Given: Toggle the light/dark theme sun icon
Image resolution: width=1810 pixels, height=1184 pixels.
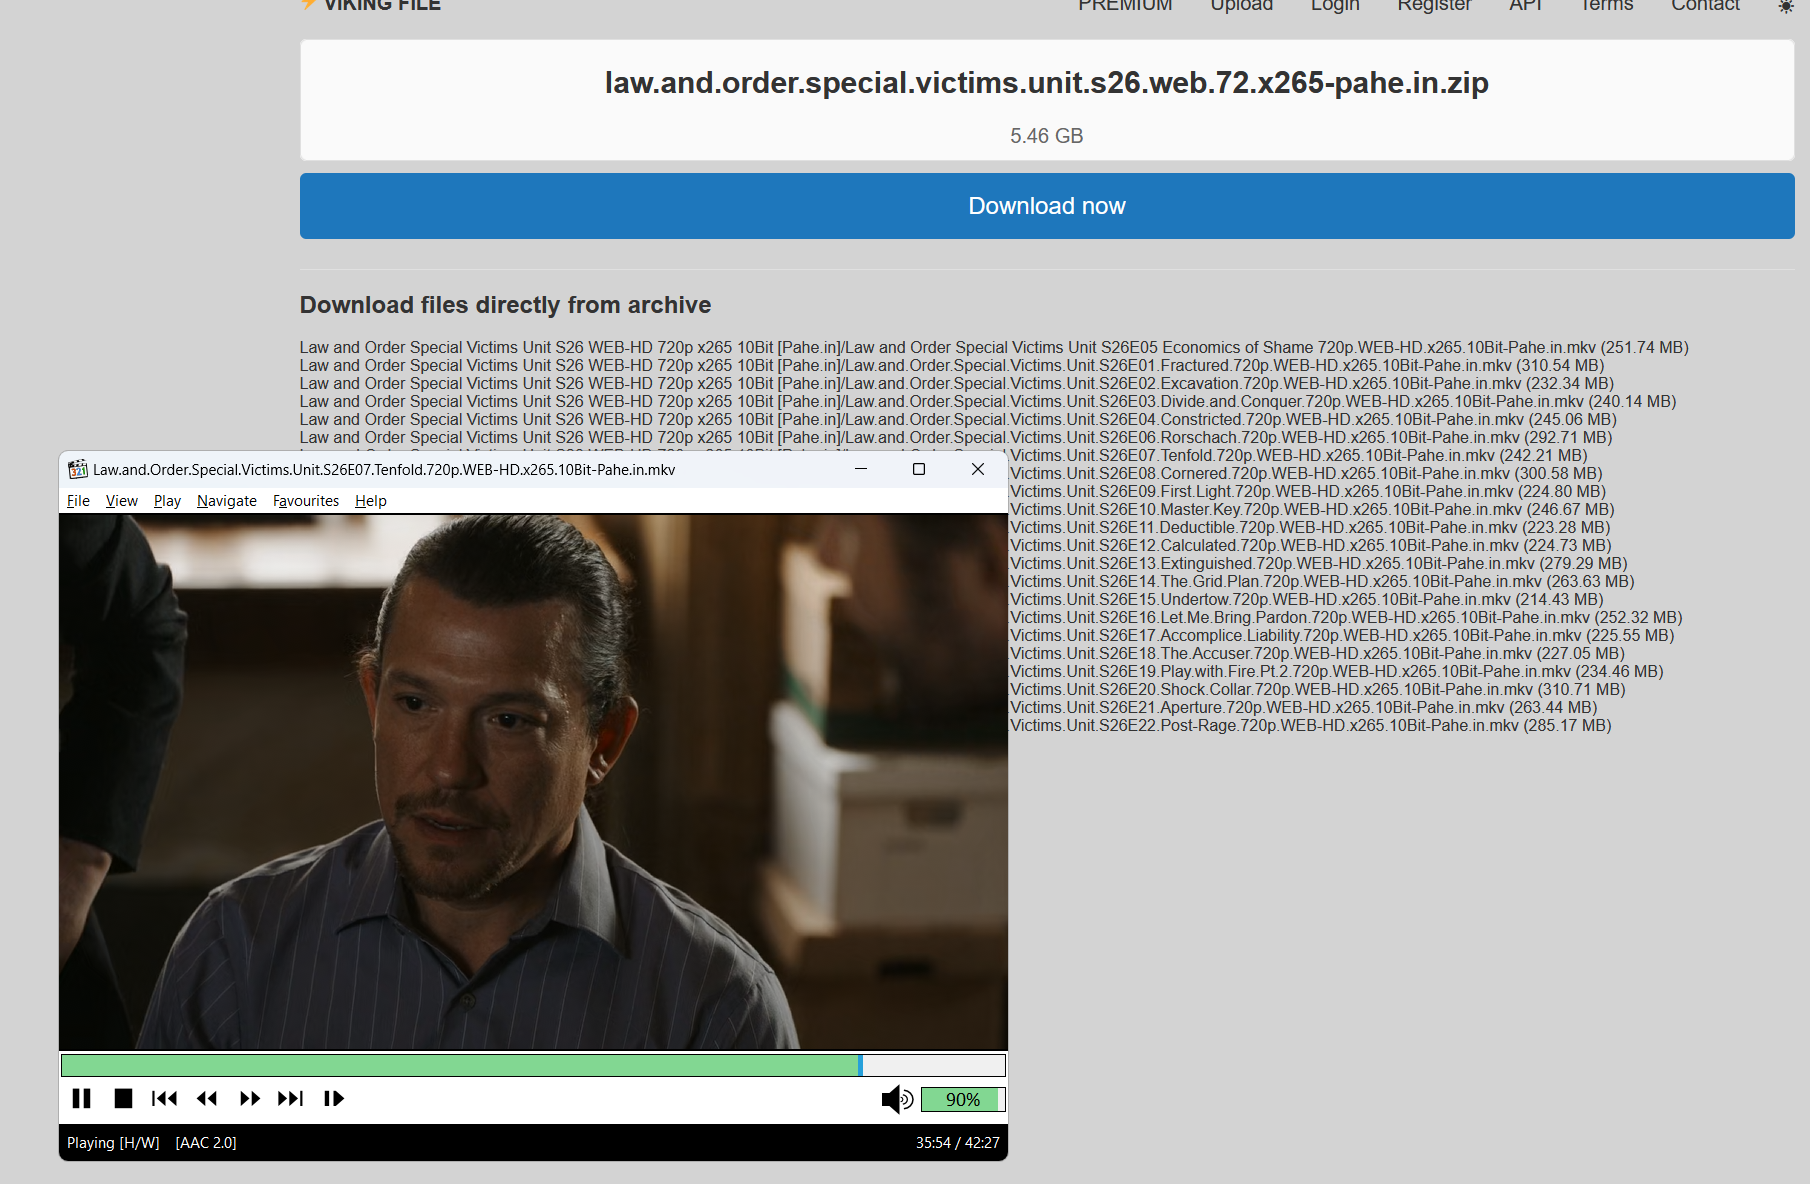Looking at the screenshot, I should pos(1785,6).
